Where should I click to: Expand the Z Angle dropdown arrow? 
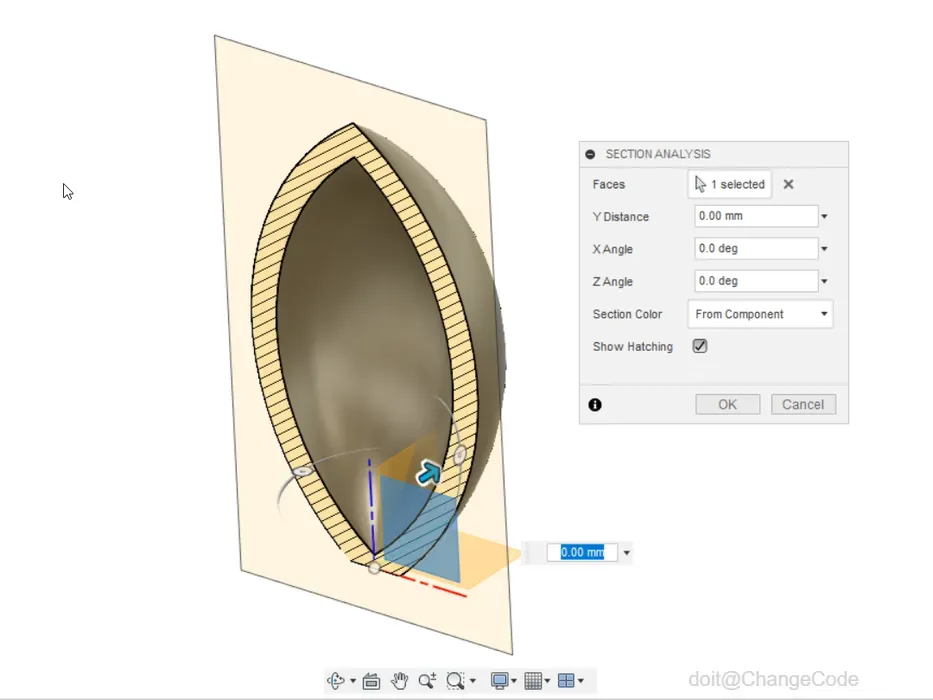click(x=824, y=281)
